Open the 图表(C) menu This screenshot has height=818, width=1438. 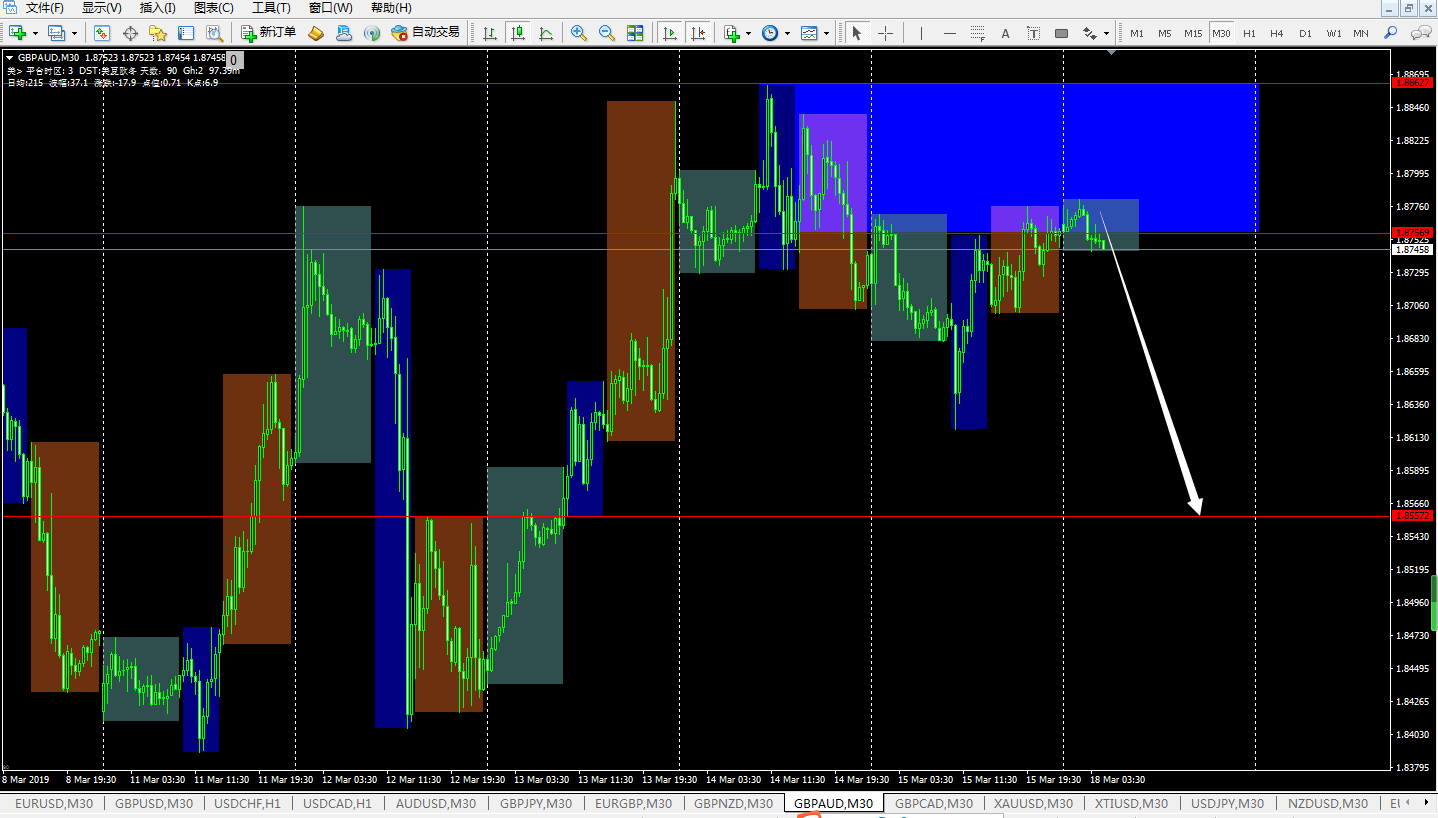coord(213,8)
